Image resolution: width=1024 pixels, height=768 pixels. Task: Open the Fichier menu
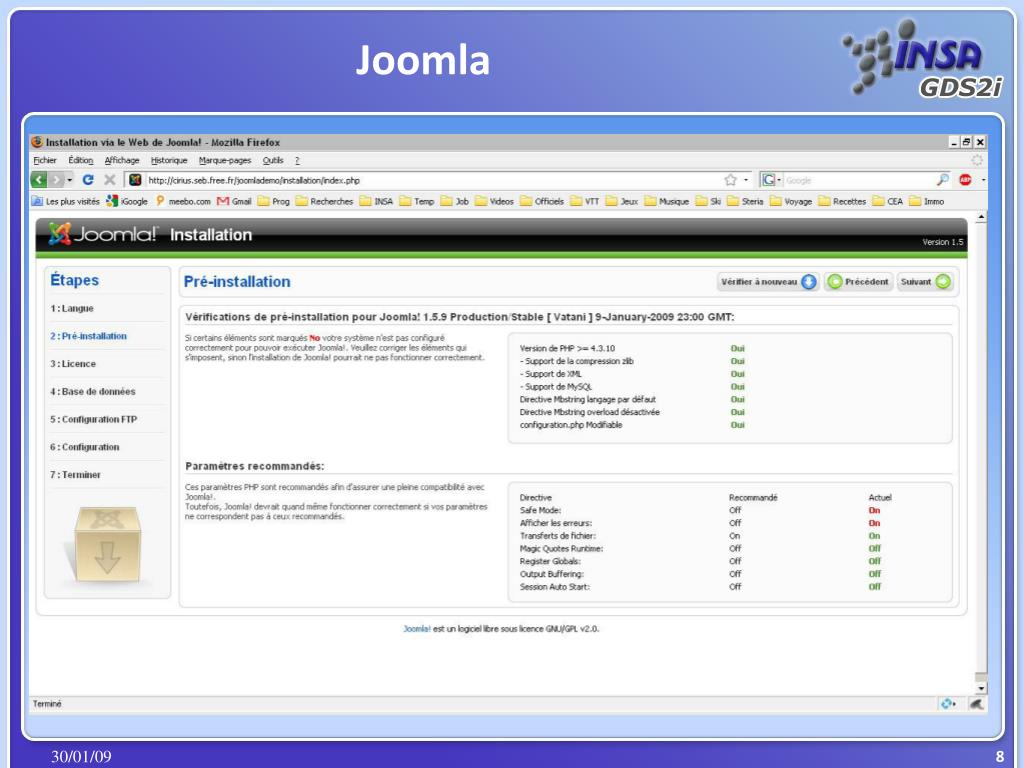tap(45, 160)
